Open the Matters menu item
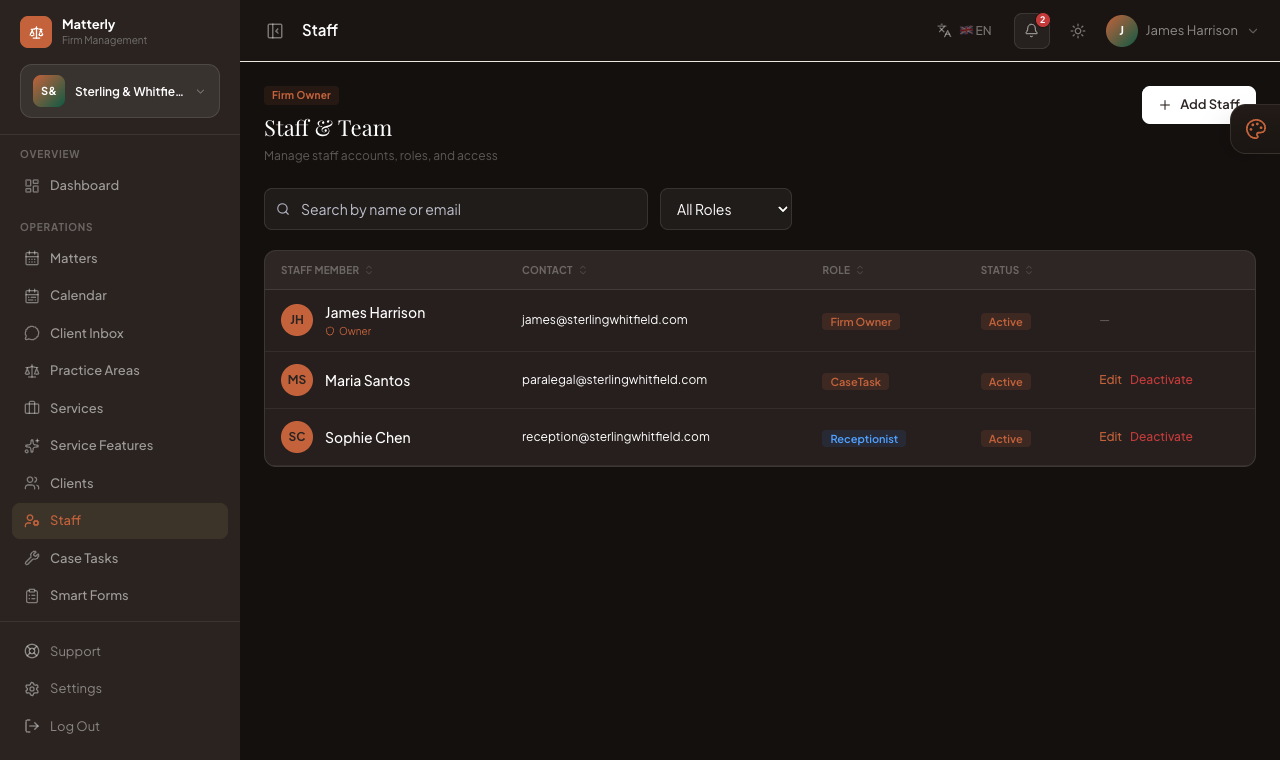 [x=120, y=259]
